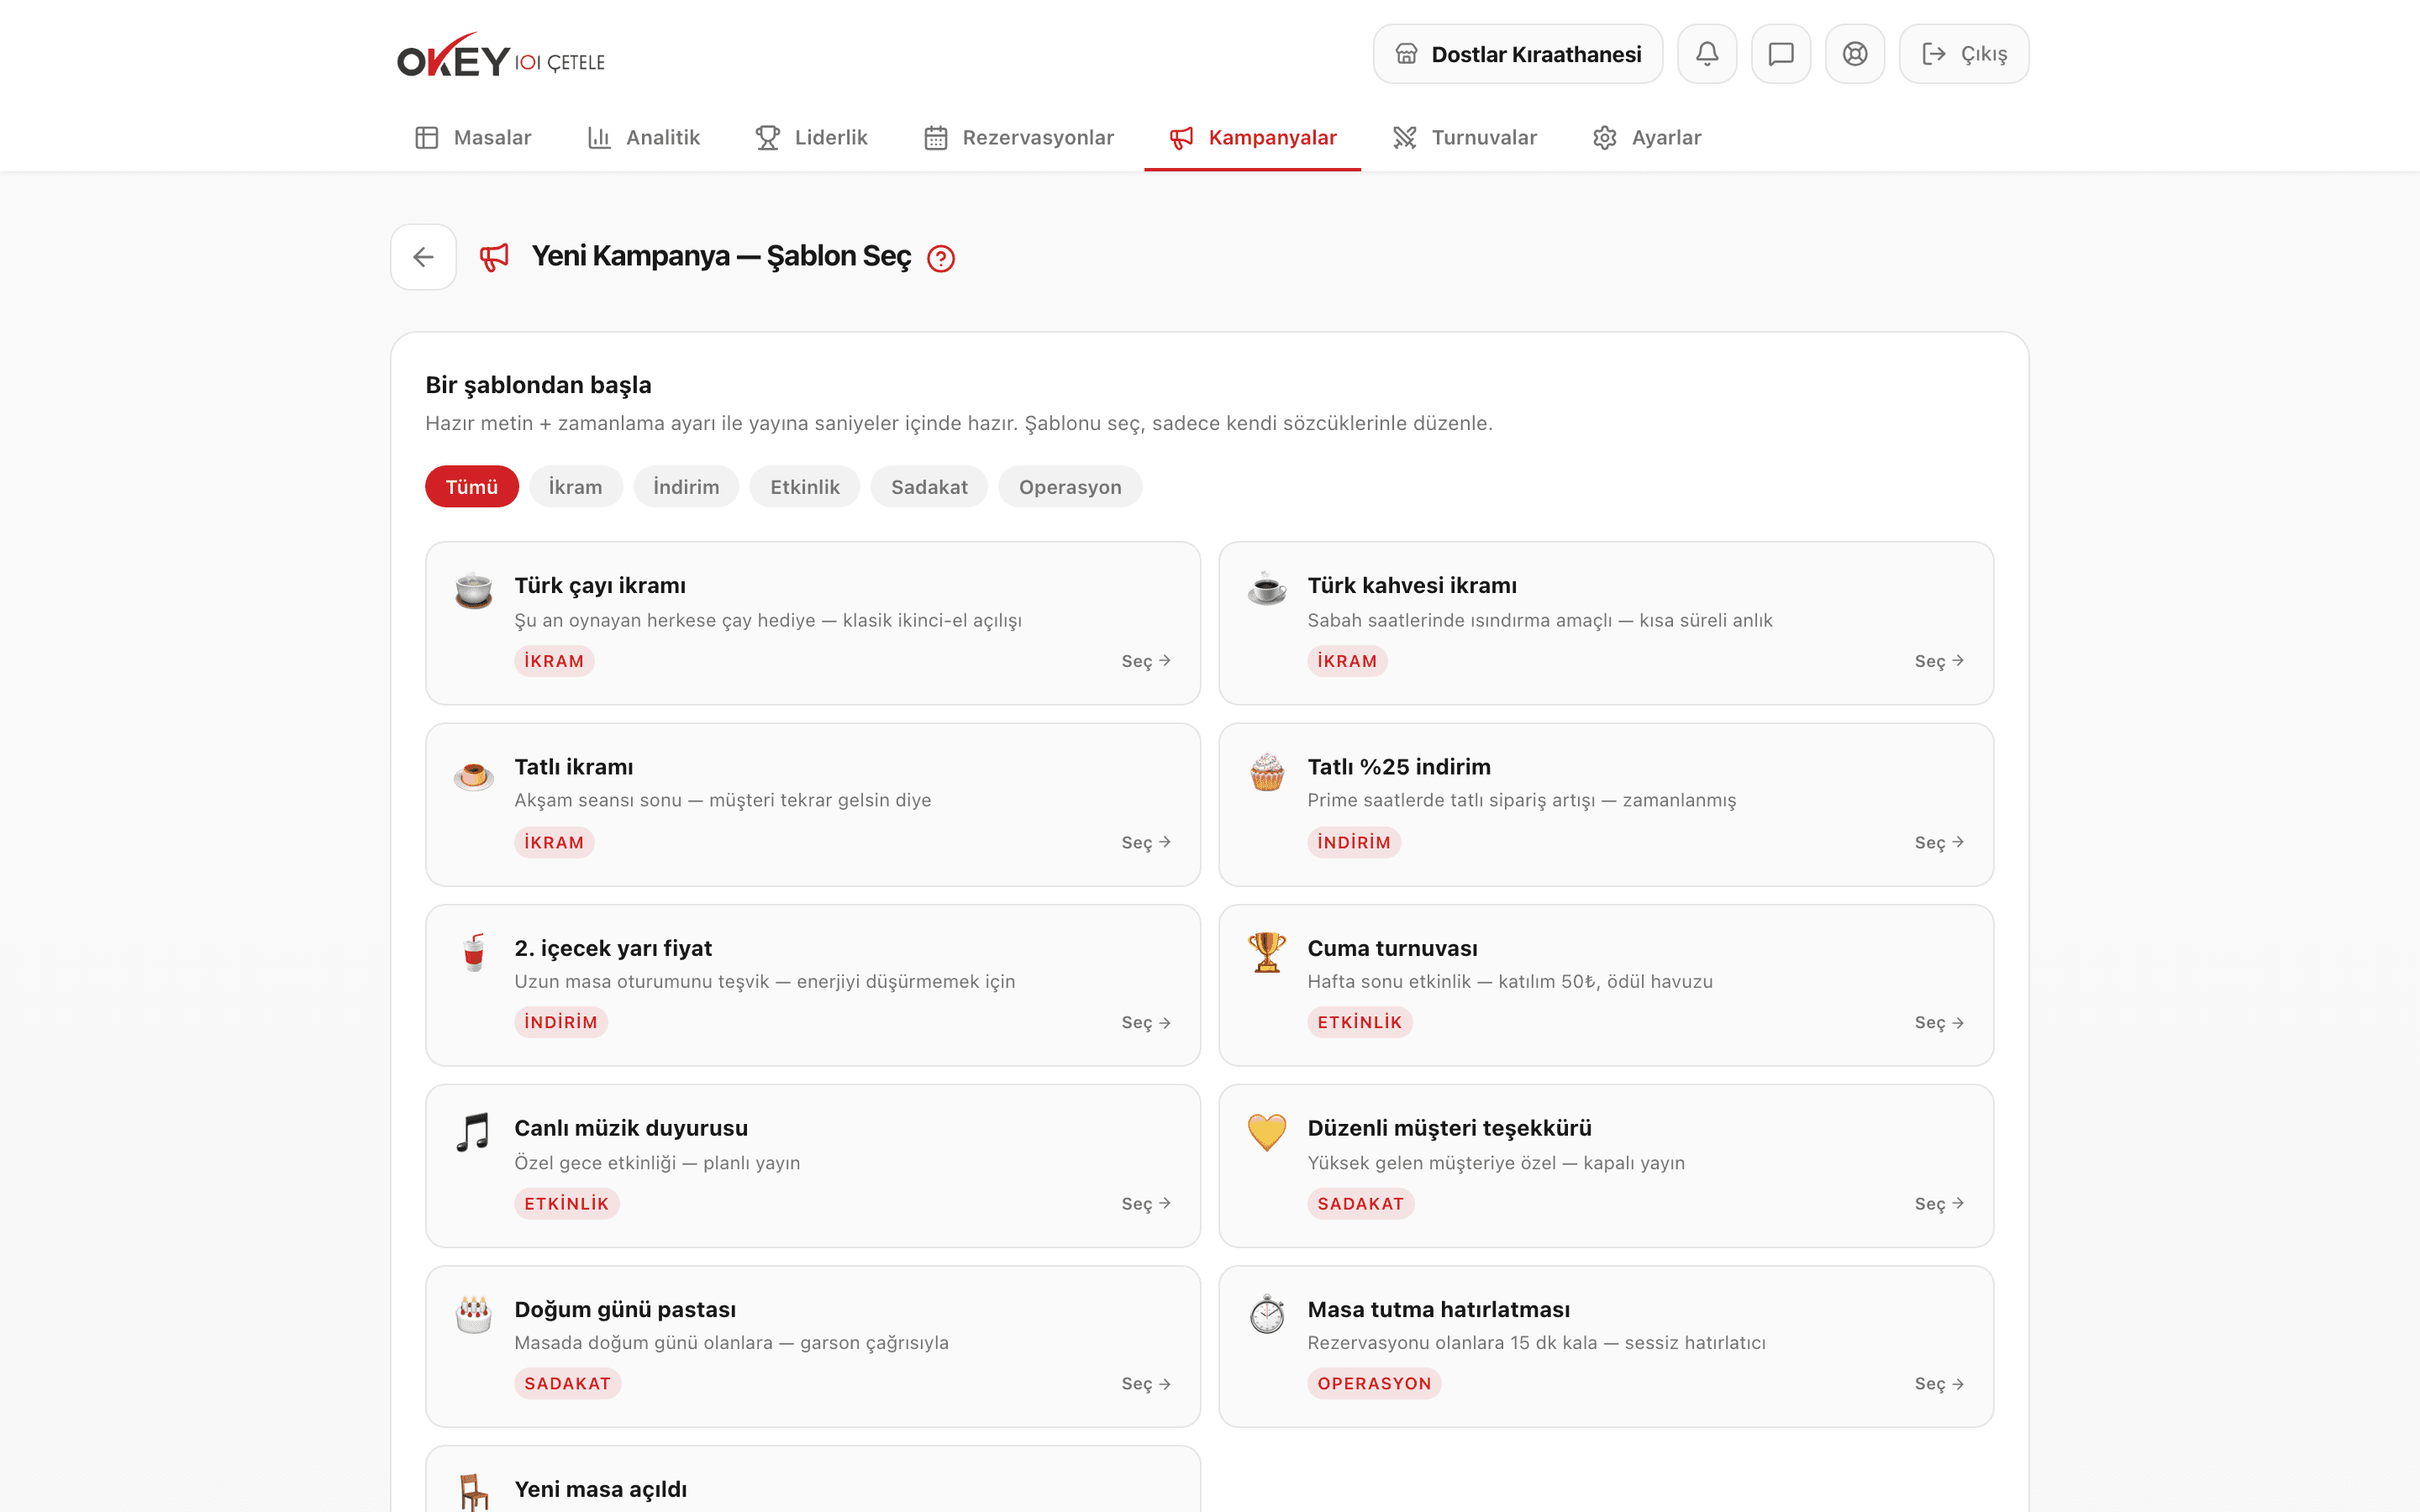The width and height of the screenshot is (2420, 1512).
Task: Click the OKEY Çetele logo
Action: [501, 56]
